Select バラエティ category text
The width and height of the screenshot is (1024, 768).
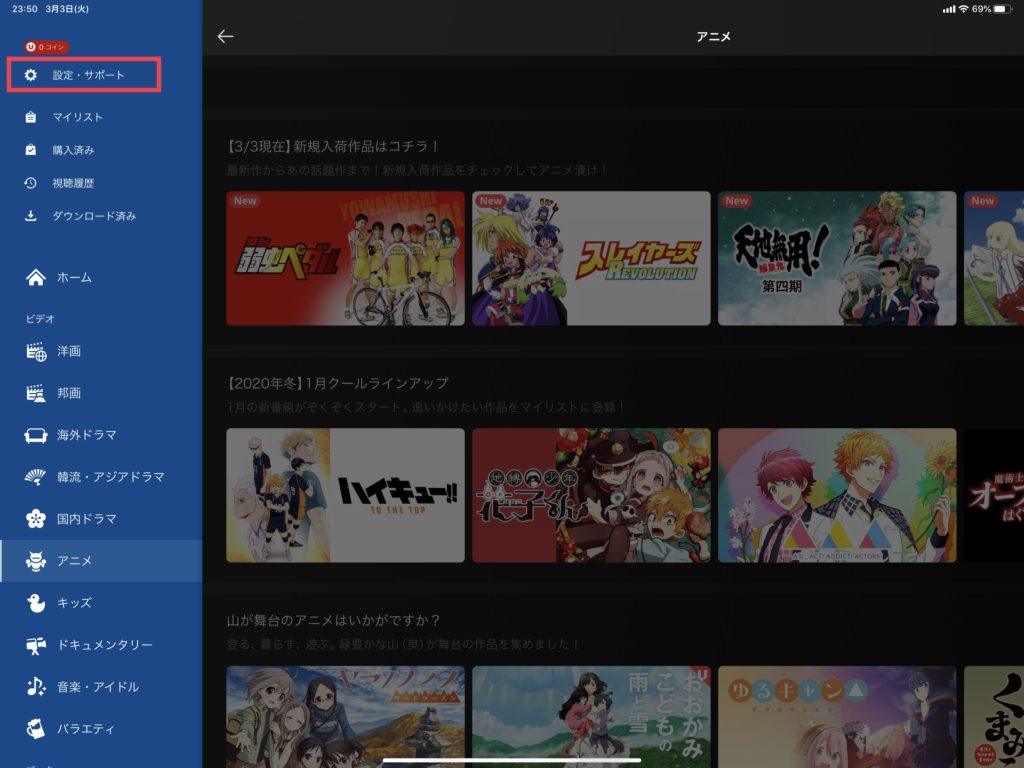[x=86, y=729]
